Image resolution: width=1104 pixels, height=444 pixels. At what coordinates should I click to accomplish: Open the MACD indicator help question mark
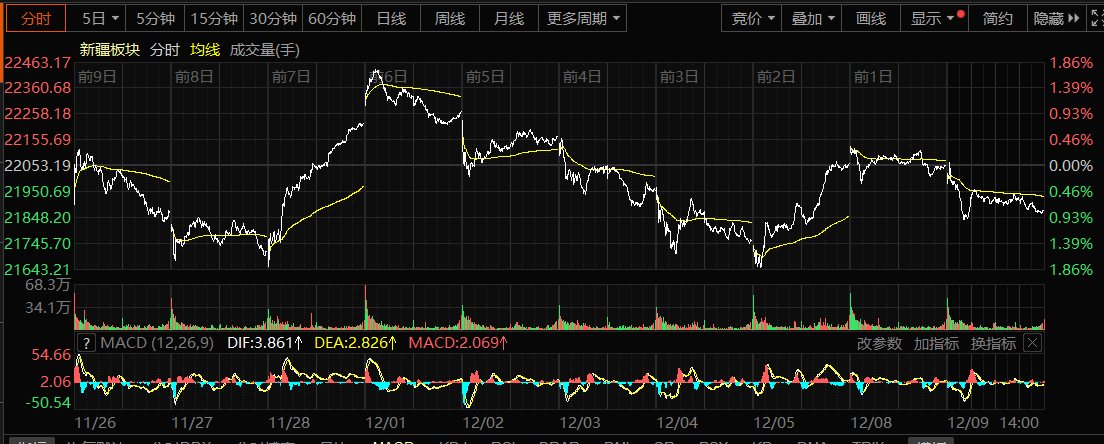coord(86,343)
